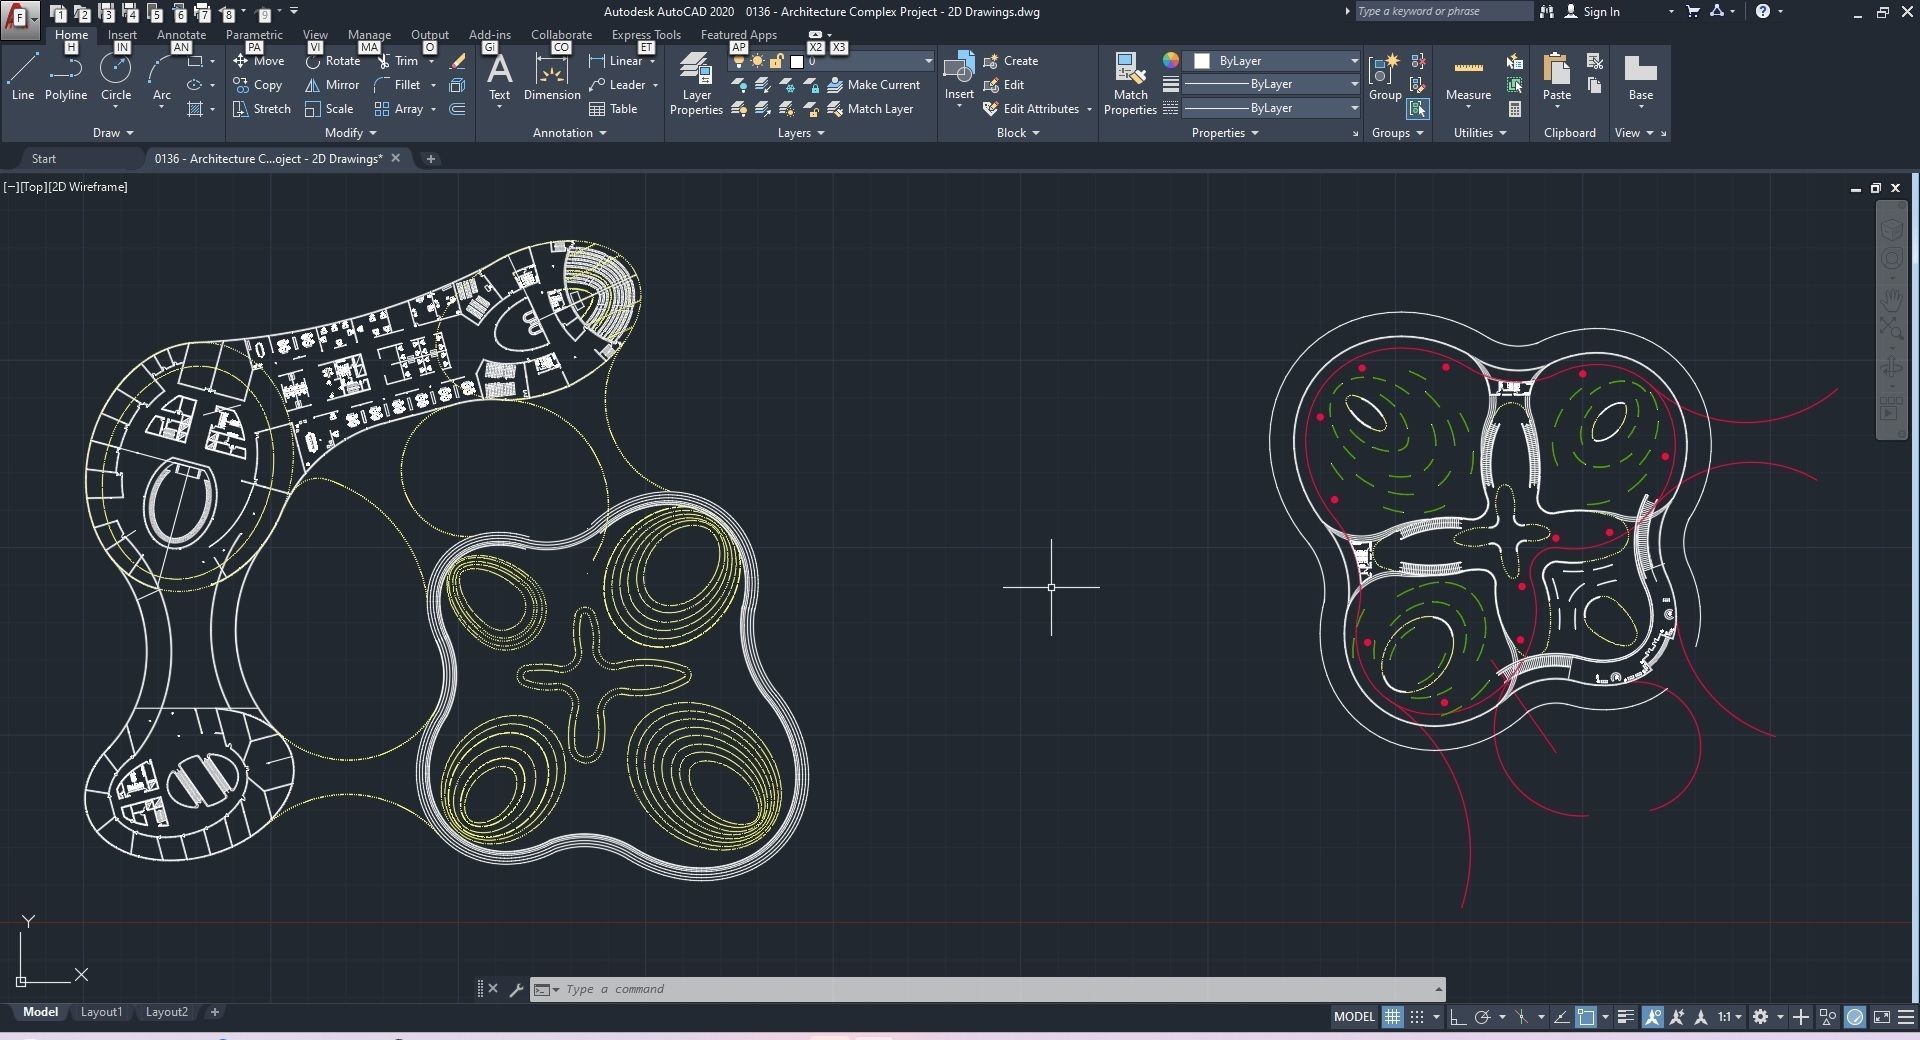This screenshot has height=1040, width=1920.
Task: Switch to the Parametric ribbon tab
Action: 254,35
